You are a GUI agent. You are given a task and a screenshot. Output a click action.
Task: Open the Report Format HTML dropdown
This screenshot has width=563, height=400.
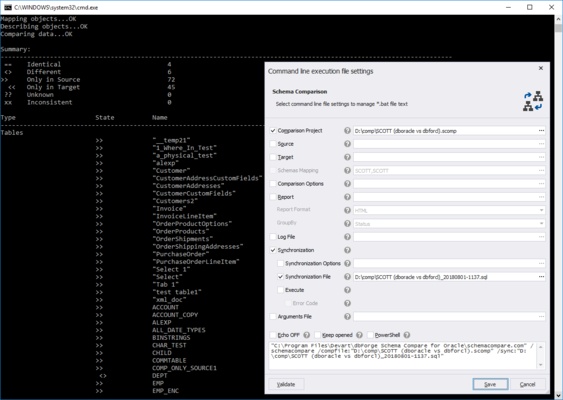pyautogui.click(x=541, y=210)
